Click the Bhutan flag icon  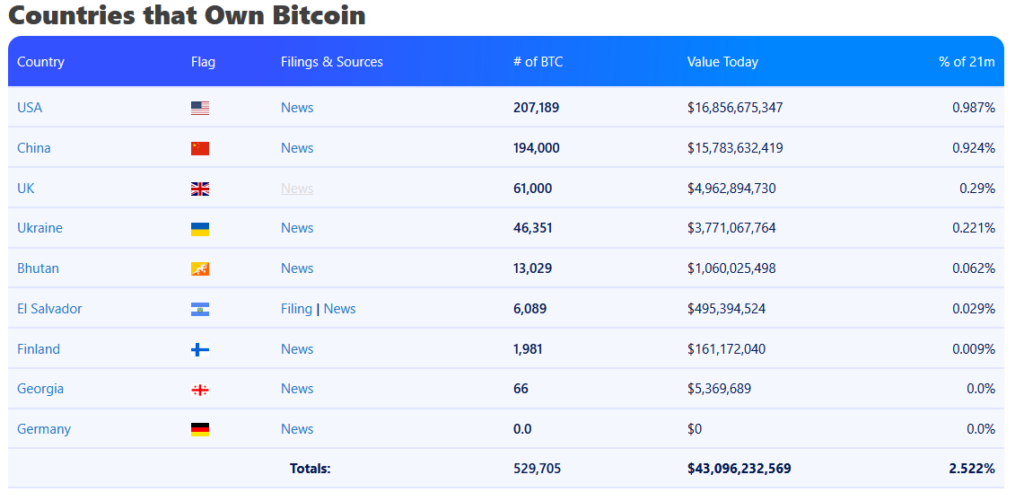(200, 269)
